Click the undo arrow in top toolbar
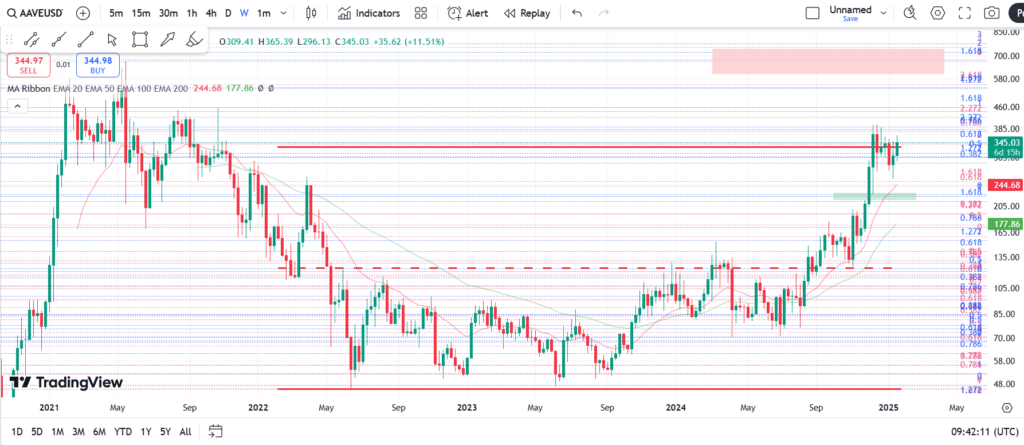 pos(577,13)
